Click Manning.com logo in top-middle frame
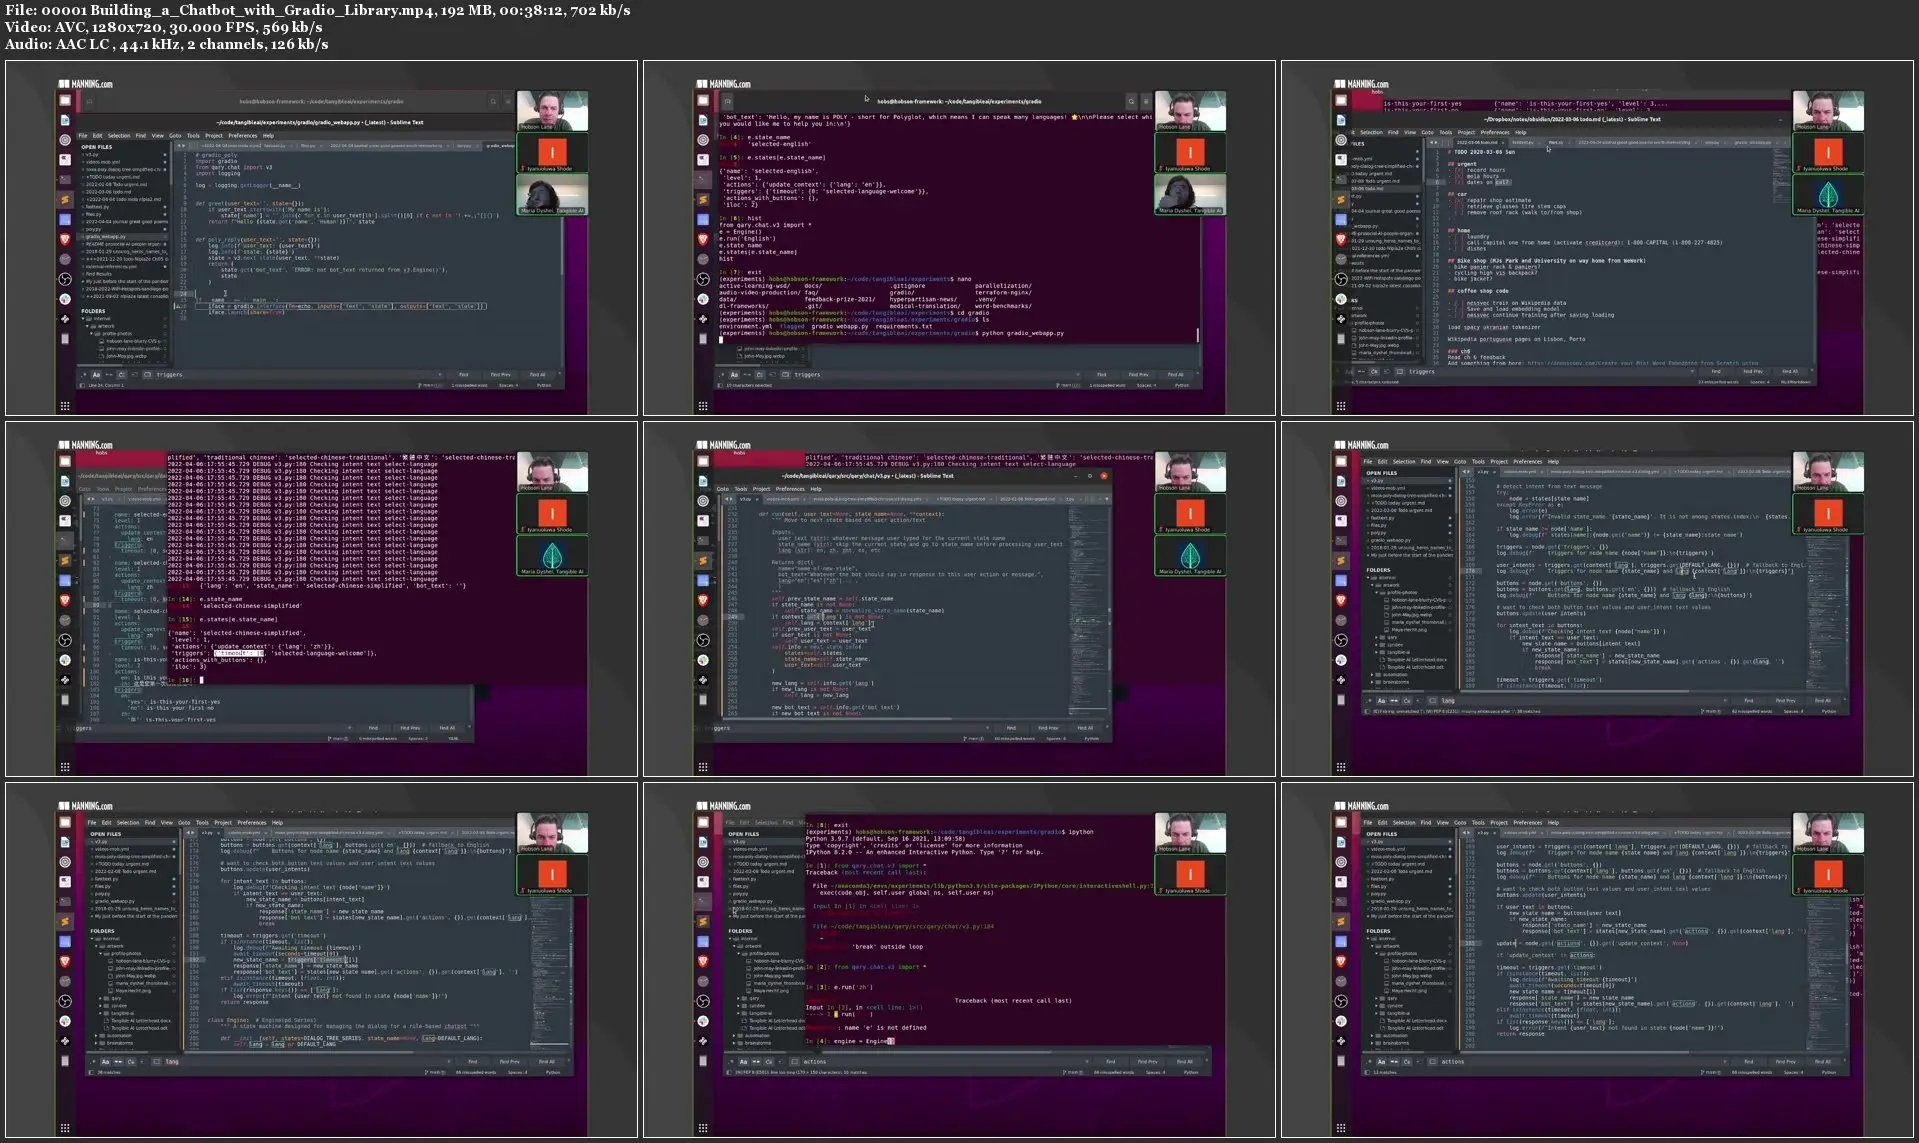 (x=723, y=84)
